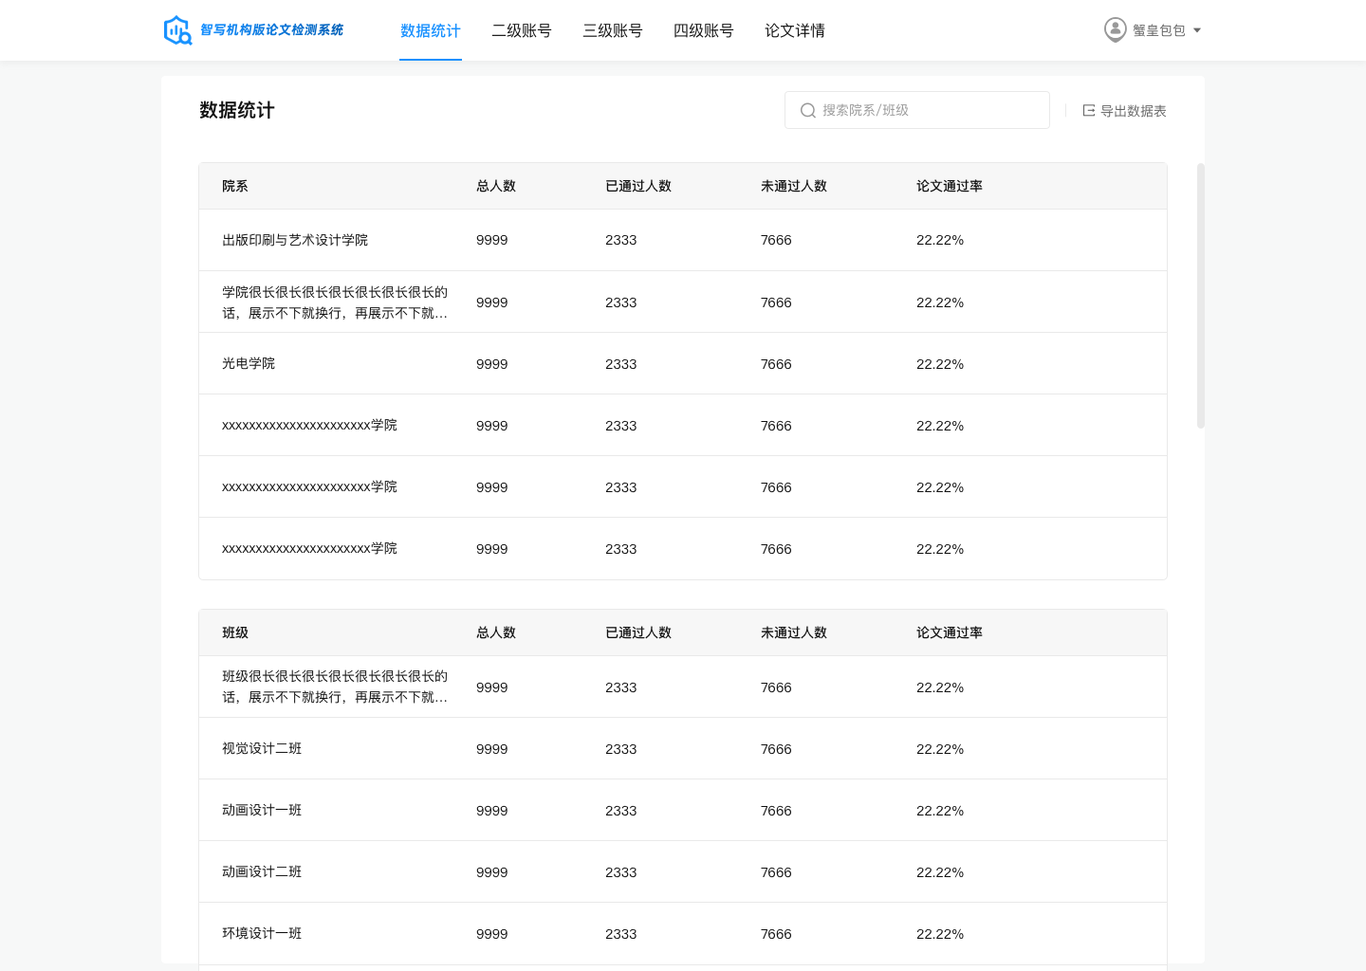This screenshot has width=1366, height=971.
Task: Click the 蟹皇包包 username
Action: click(x=1158, y=31)
